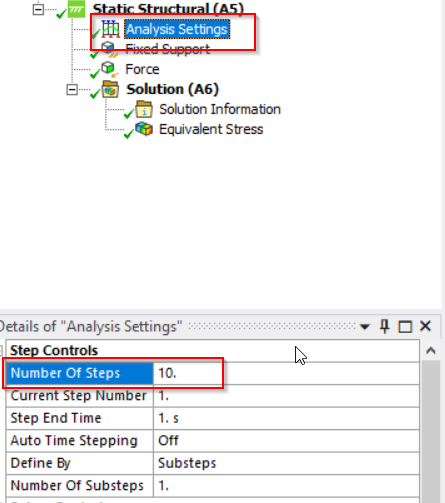
Task: Click the Static Structural green icon
Action: tap(76, 9)
